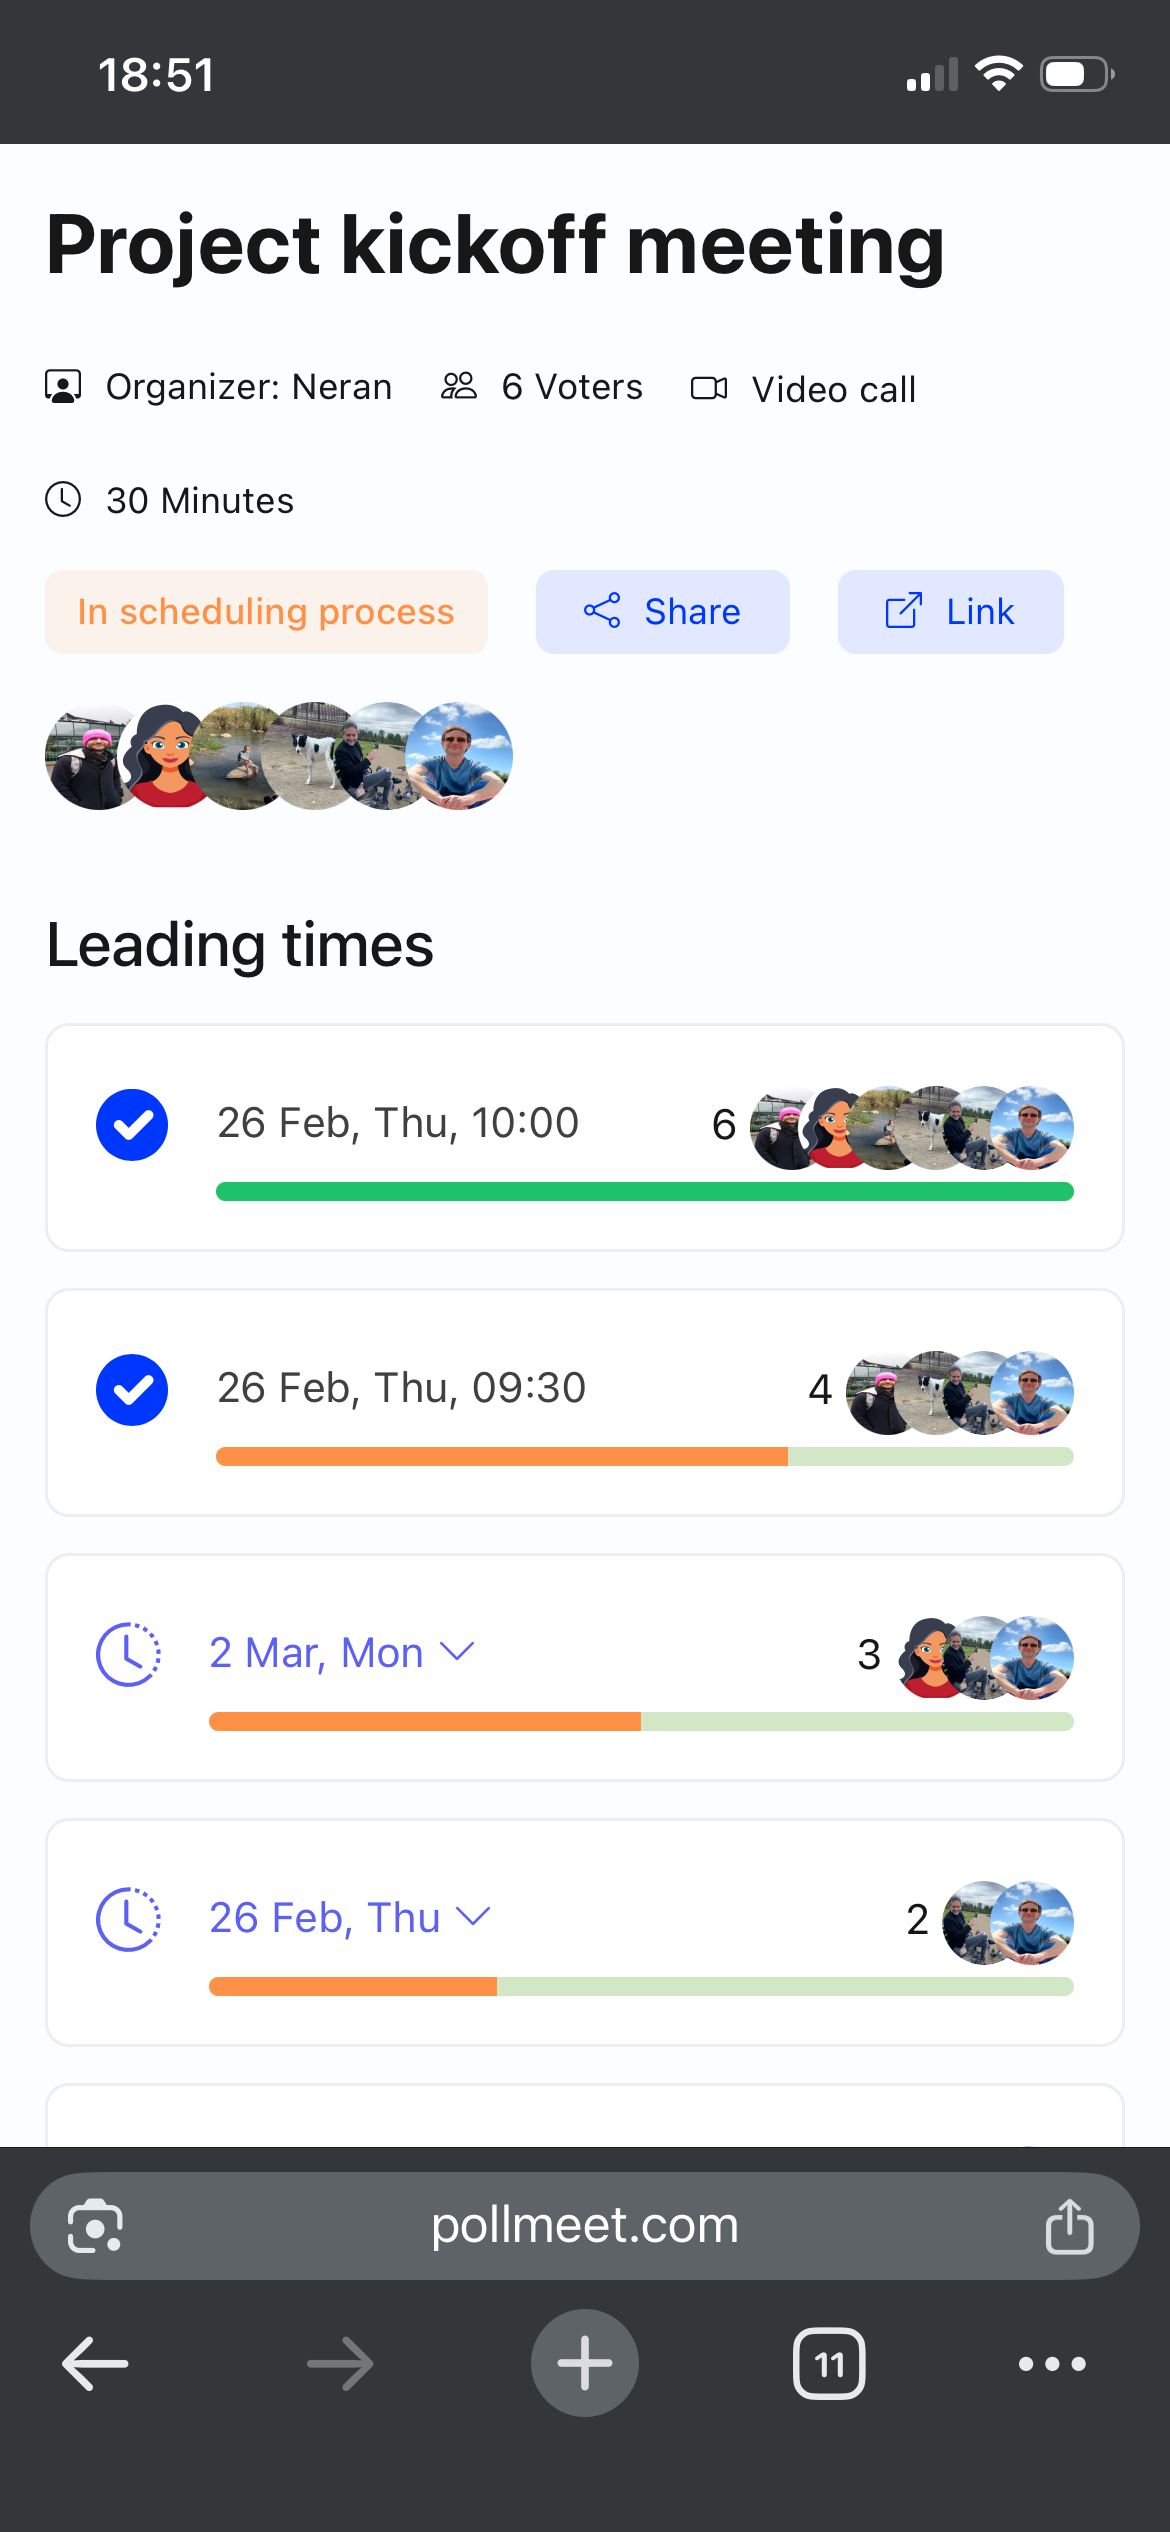Open Safari share icon next to address bar
Viewport: 1170px width, 2532px height.
click(1069, 2225)
